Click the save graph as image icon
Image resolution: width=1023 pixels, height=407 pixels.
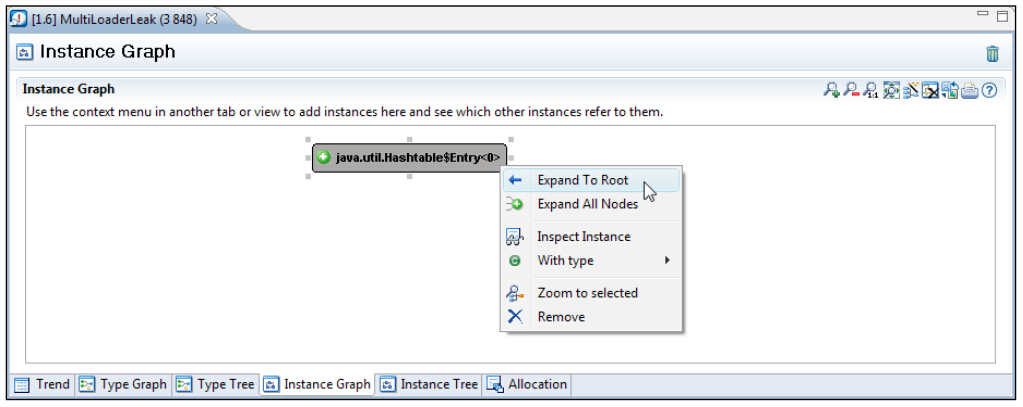click(950, 90)
